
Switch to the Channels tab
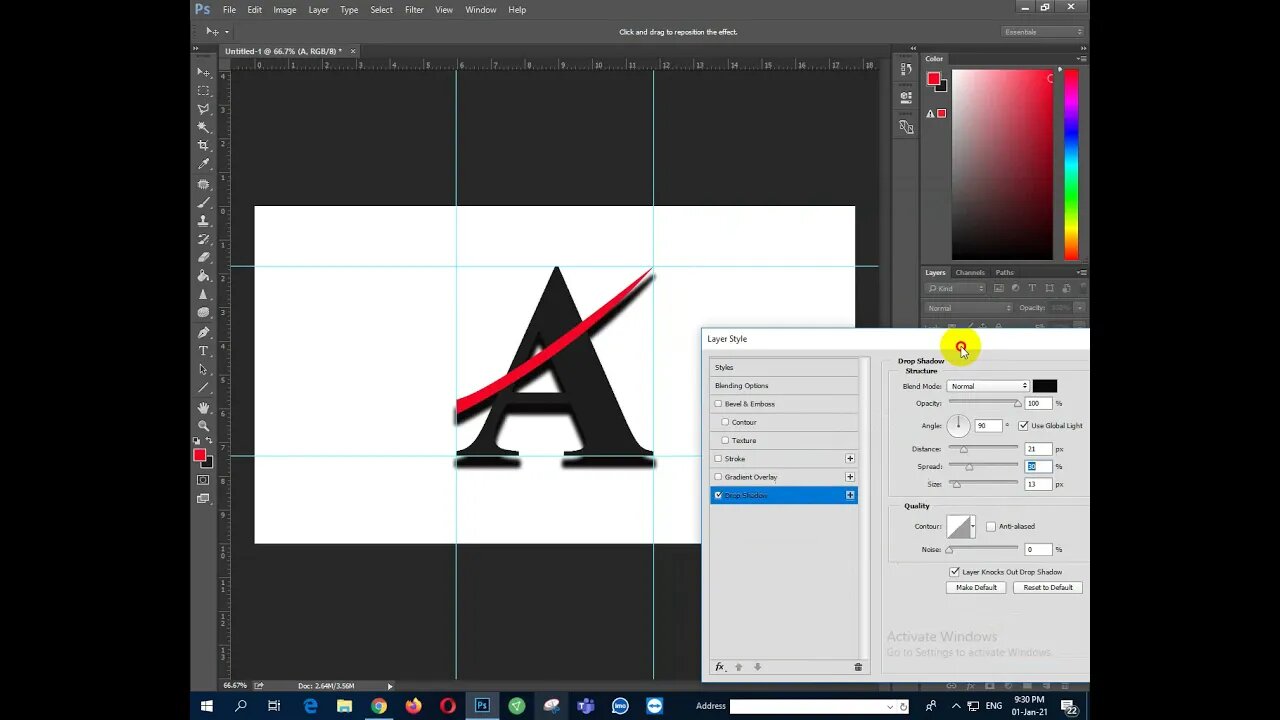(x=970, y=272)
